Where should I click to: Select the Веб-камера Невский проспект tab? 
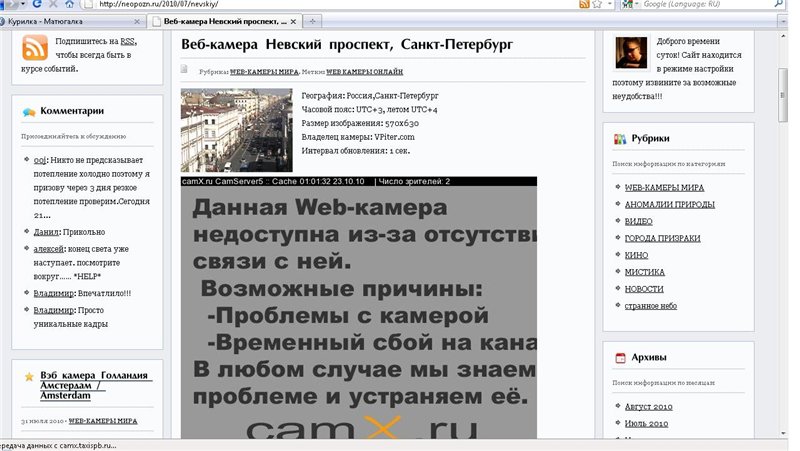(224, 21)
